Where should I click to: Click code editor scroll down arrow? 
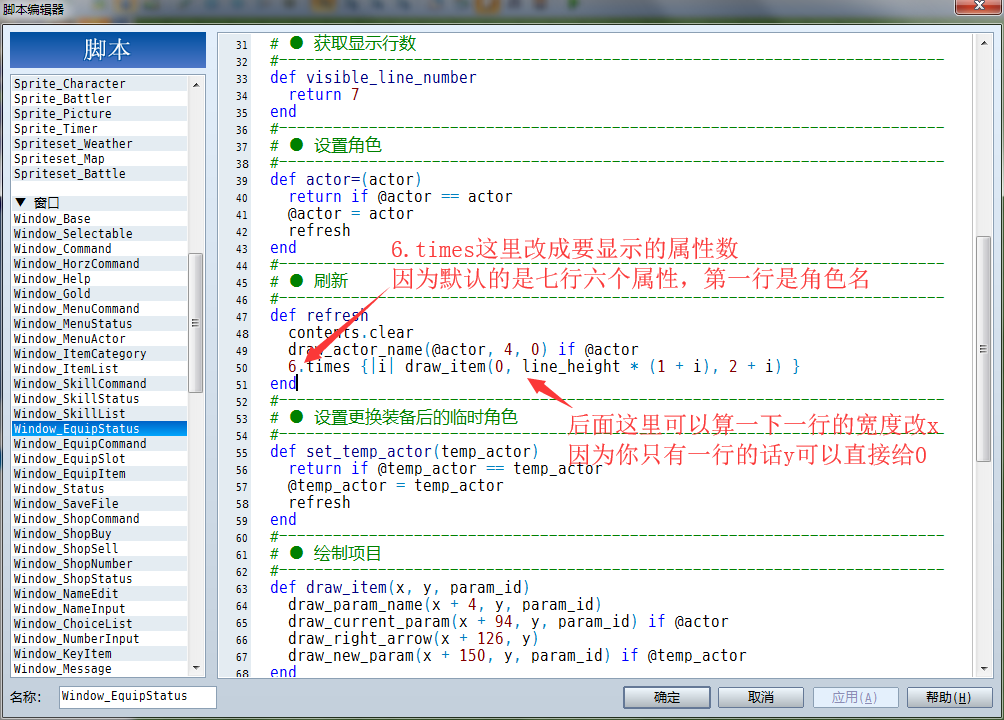[984, 669]
